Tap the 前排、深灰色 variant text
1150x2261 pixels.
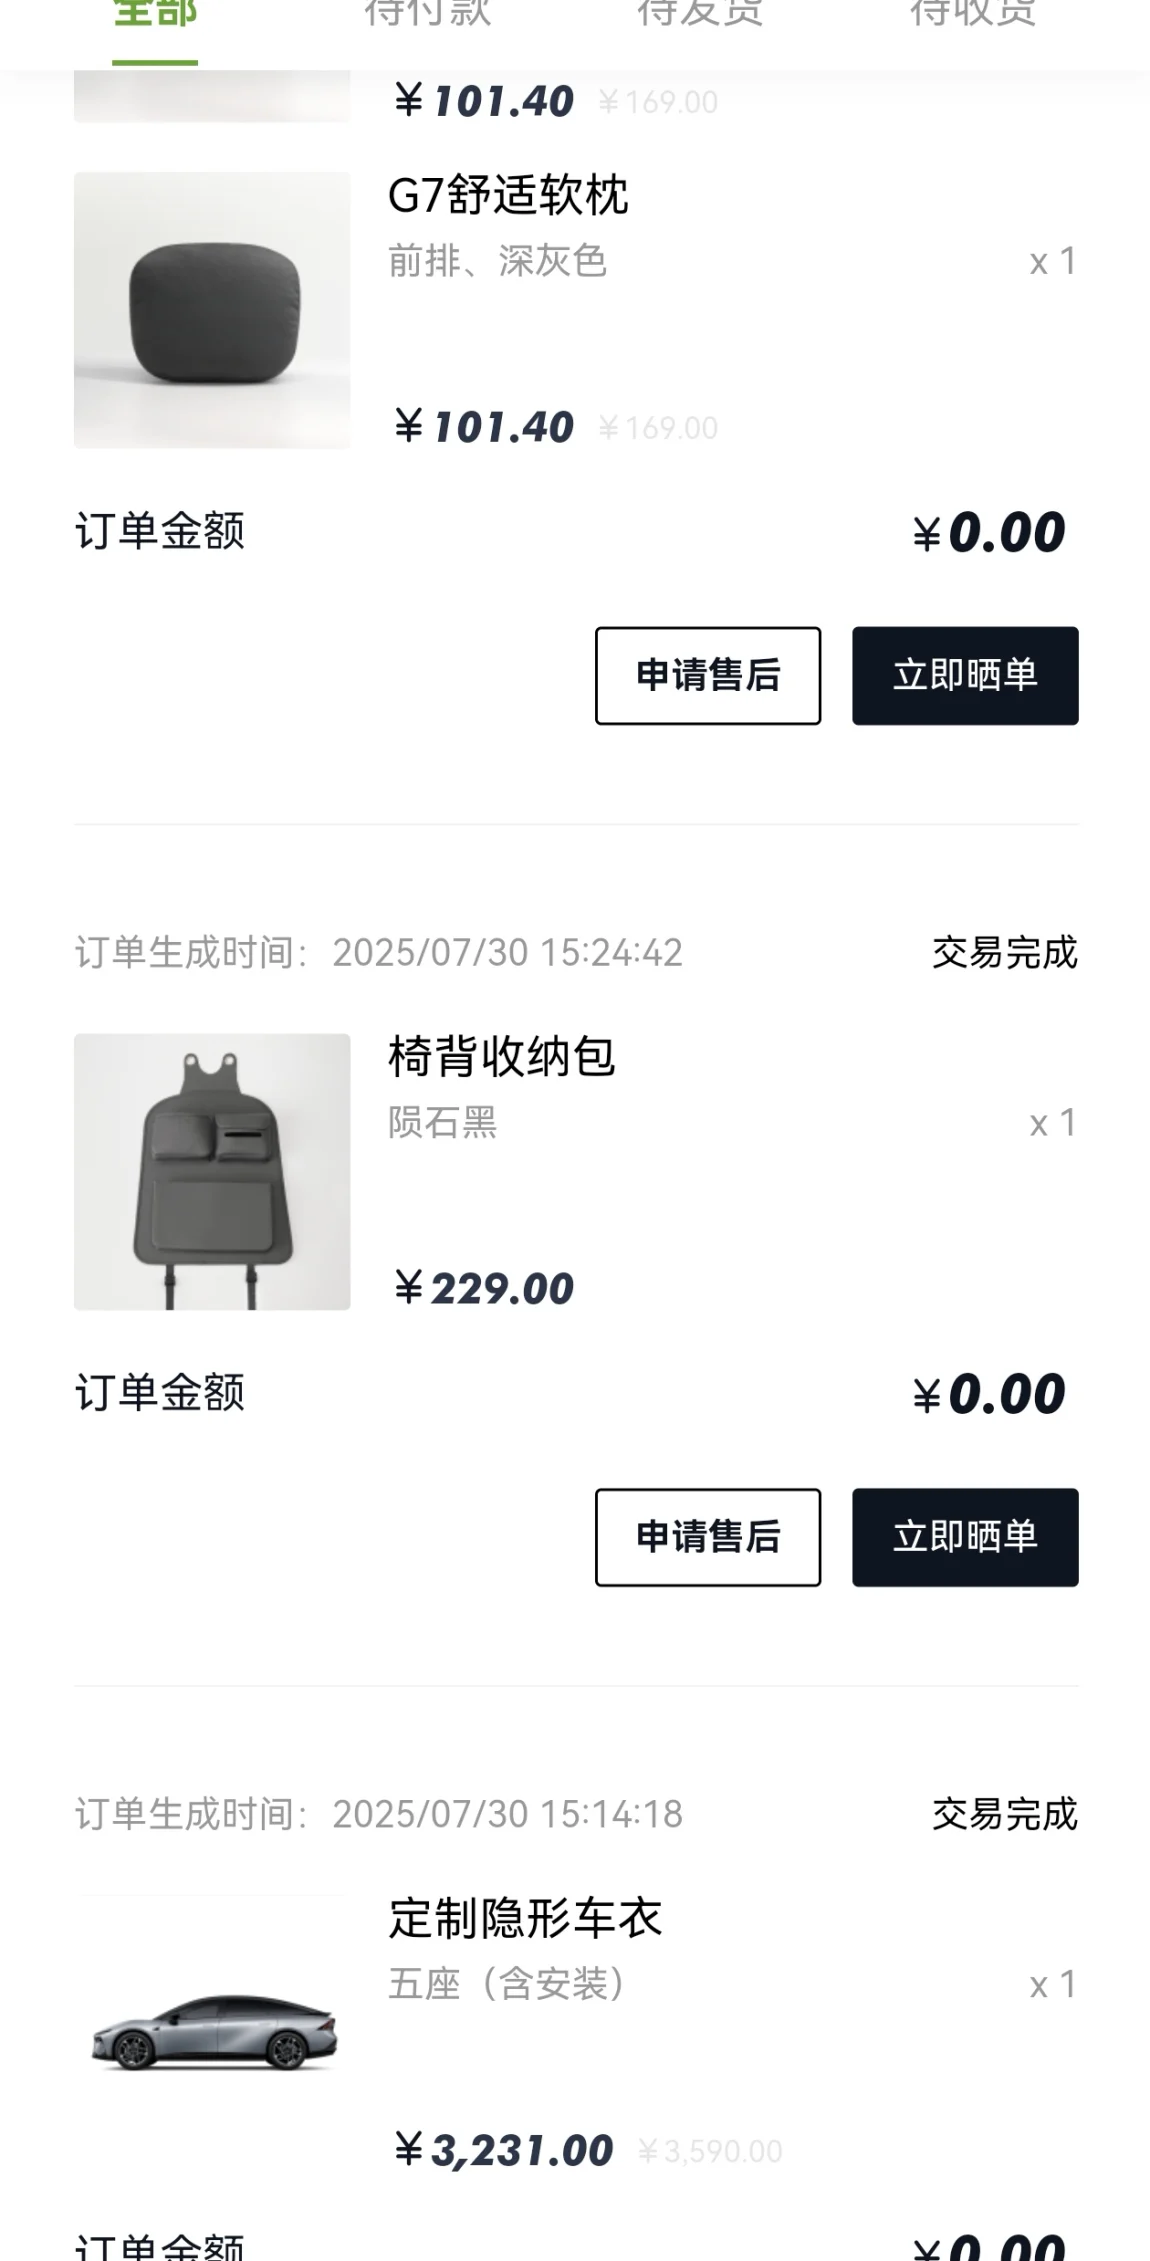(498, 261)
